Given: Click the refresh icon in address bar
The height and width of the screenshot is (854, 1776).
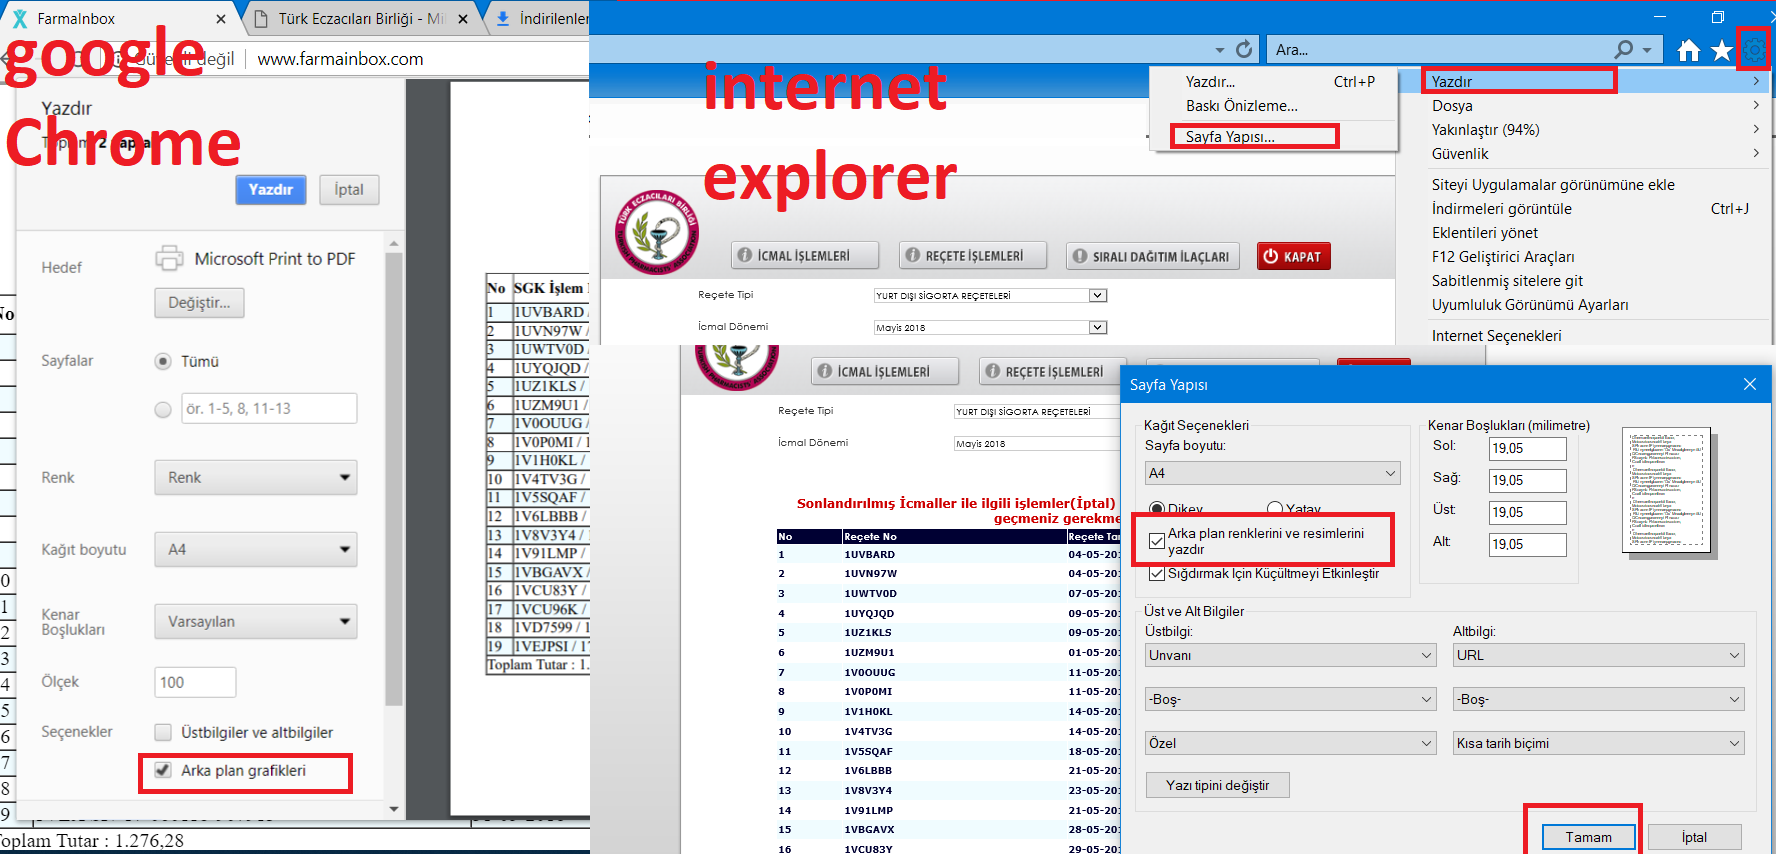Looking at the screenshot, I should pos(1244,49).
